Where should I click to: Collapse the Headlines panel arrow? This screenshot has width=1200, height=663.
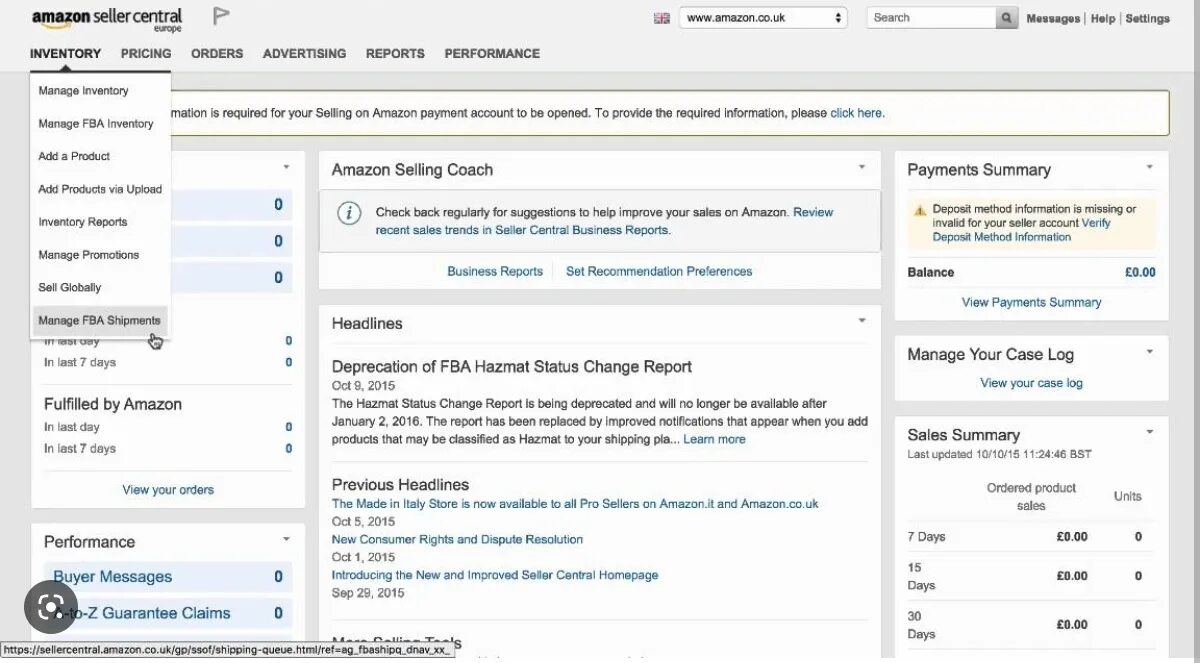(862, 321)
